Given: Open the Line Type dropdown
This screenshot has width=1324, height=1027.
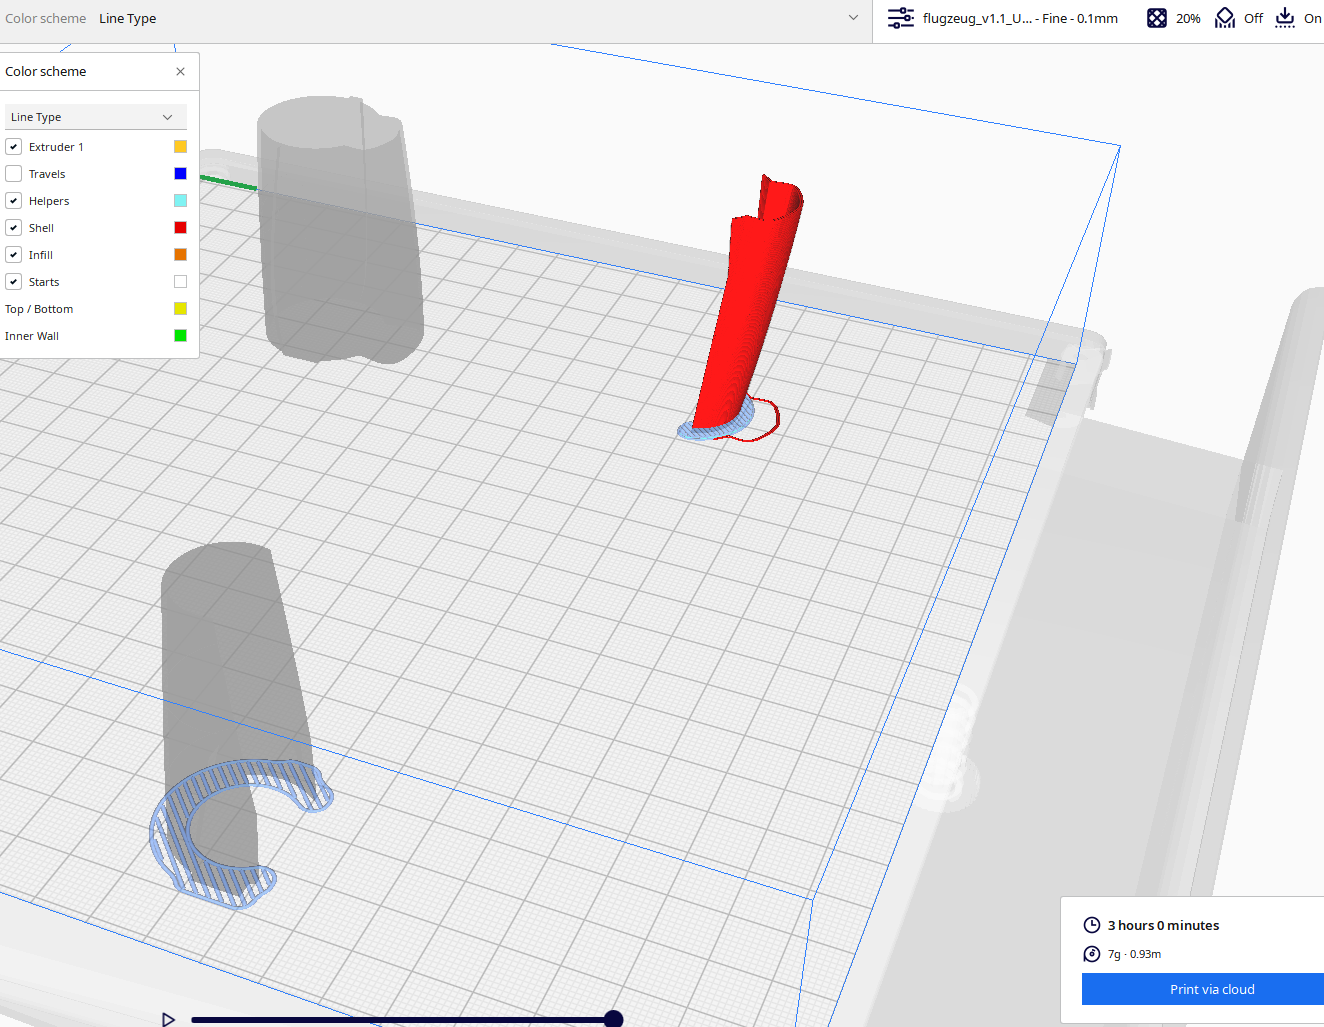Looking at the screenshot, I should [x=95, y=117].
